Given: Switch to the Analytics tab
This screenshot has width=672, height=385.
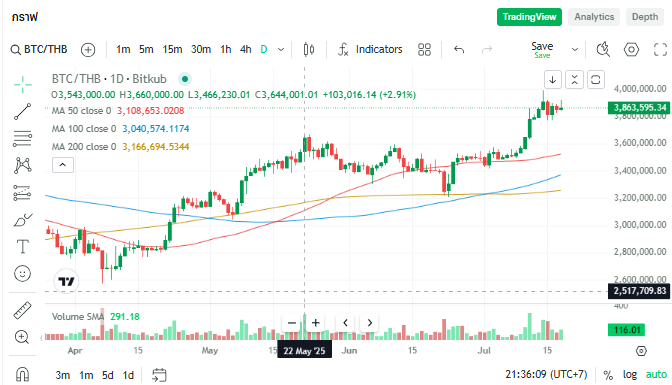Looking at the screenshot, I should (594, 17).
